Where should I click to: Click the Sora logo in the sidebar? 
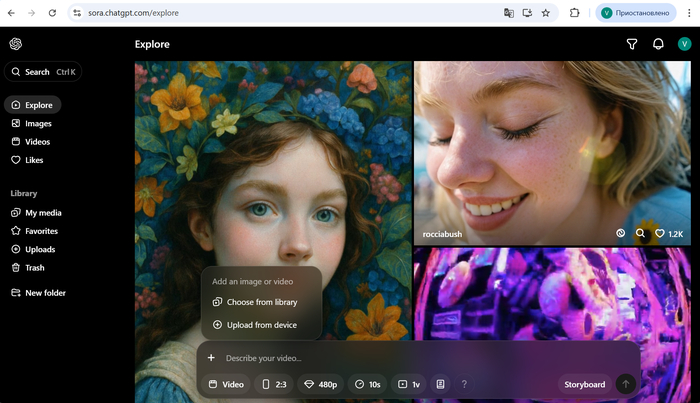click(x=16, y=44)
